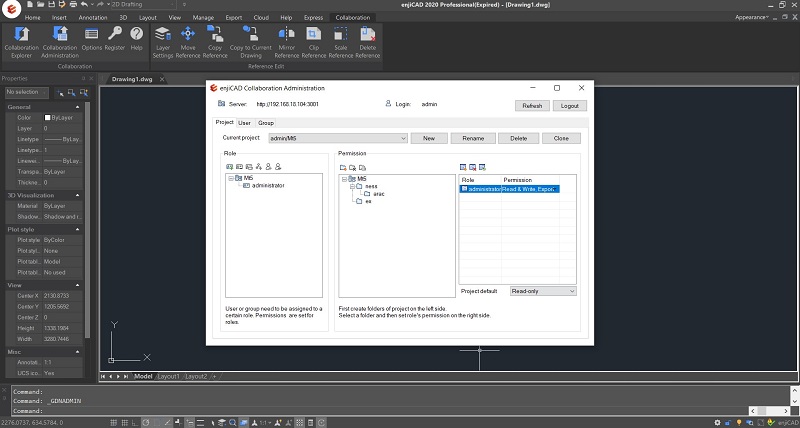
Task: Select the administrator role in Role tree
Action: coord(264,186)
